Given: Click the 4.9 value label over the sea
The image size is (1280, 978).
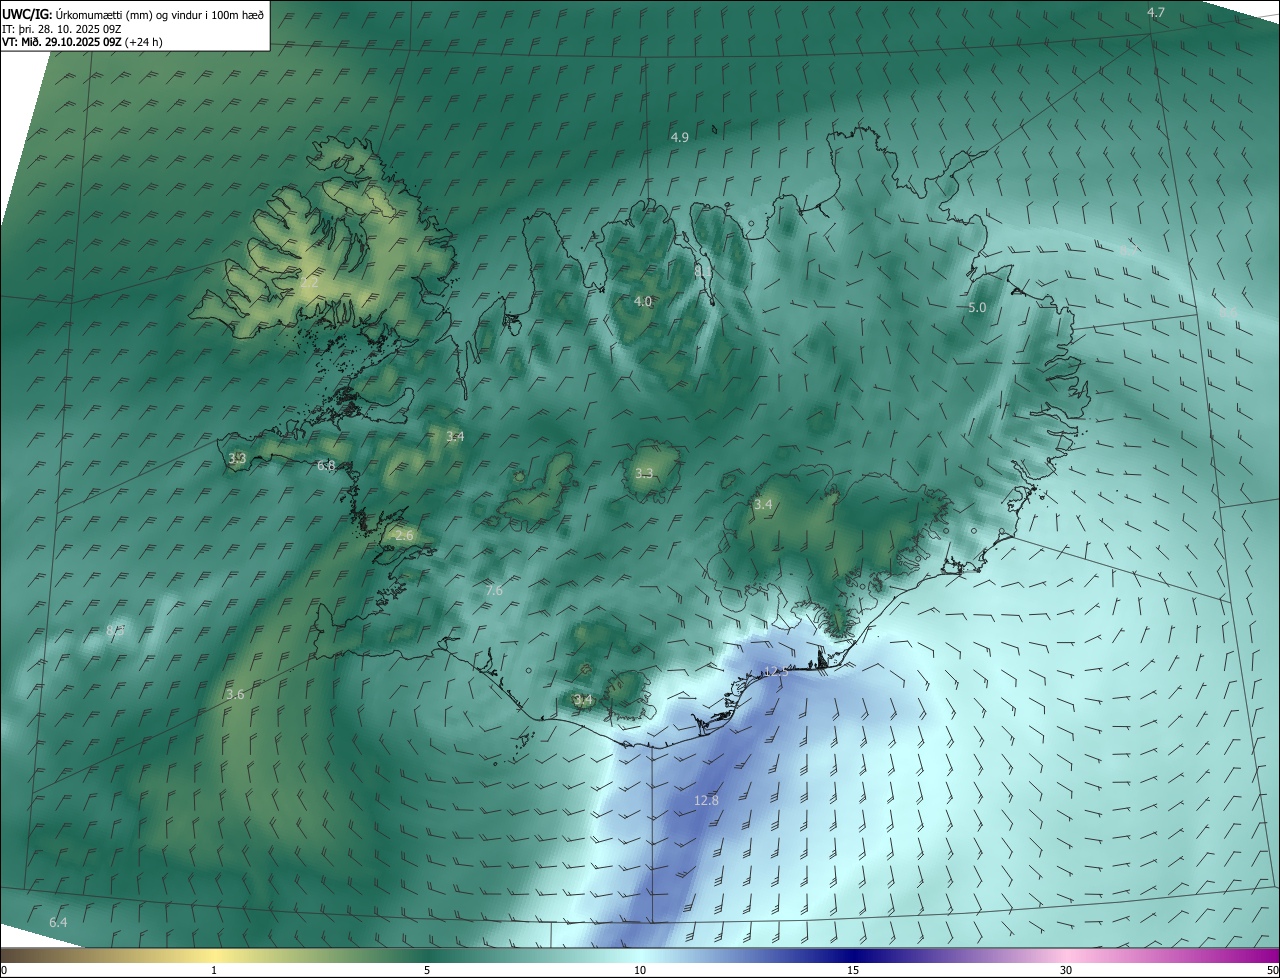Looking at the screenshot, I should pyautogui.click(x=680, y=137).
